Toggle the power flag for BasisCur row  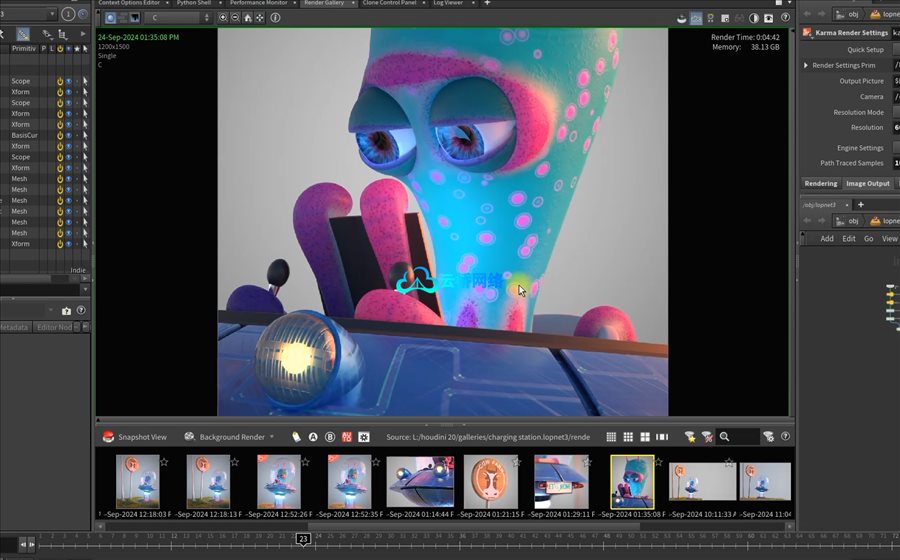[60, 135]
